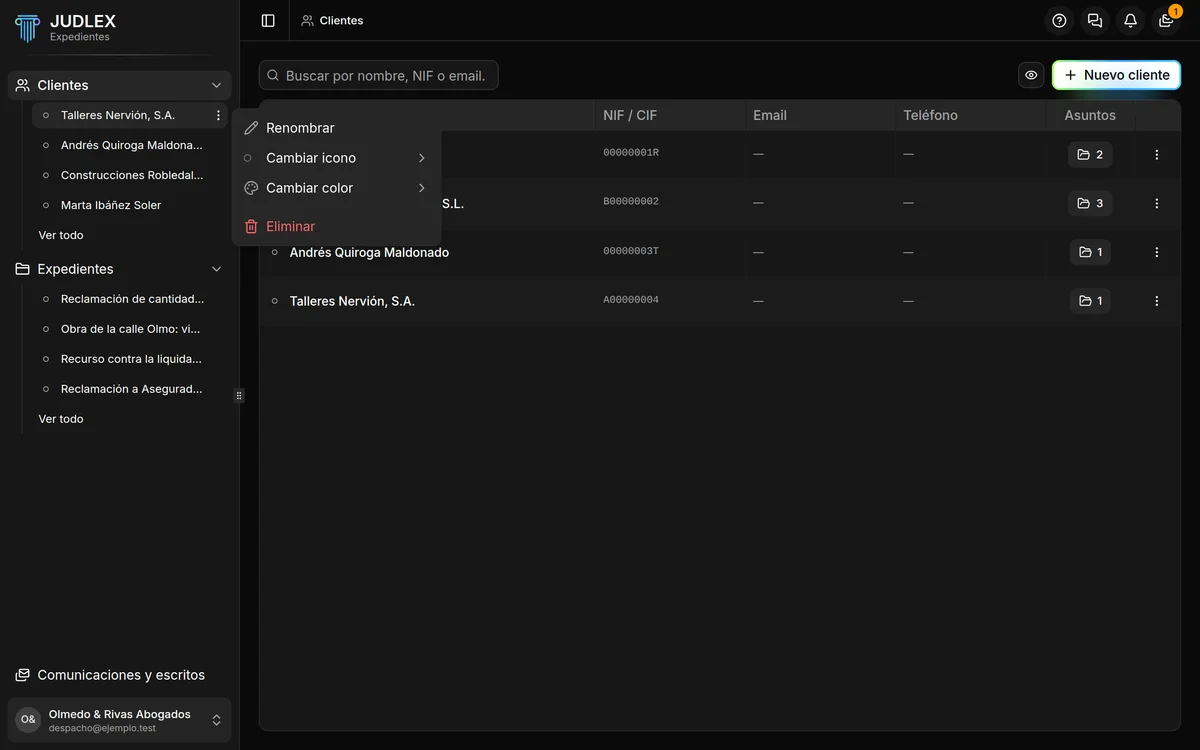Image resolution: width=1200 pixels, height=750 pixels.
Task: Open row options for NIF B00000002 client
Action: [x=1157, y=203]
